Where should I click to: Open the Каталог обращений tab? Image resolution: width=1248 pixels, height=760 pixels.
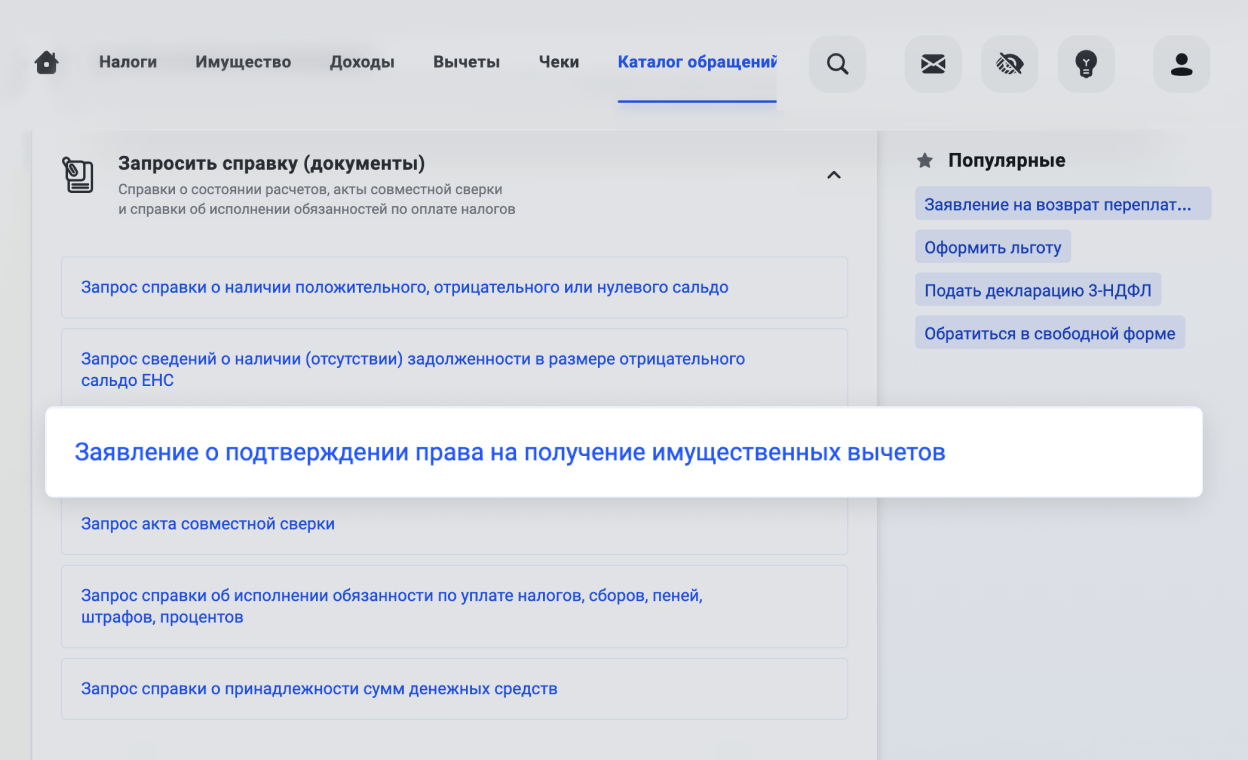tap(697, 62)
